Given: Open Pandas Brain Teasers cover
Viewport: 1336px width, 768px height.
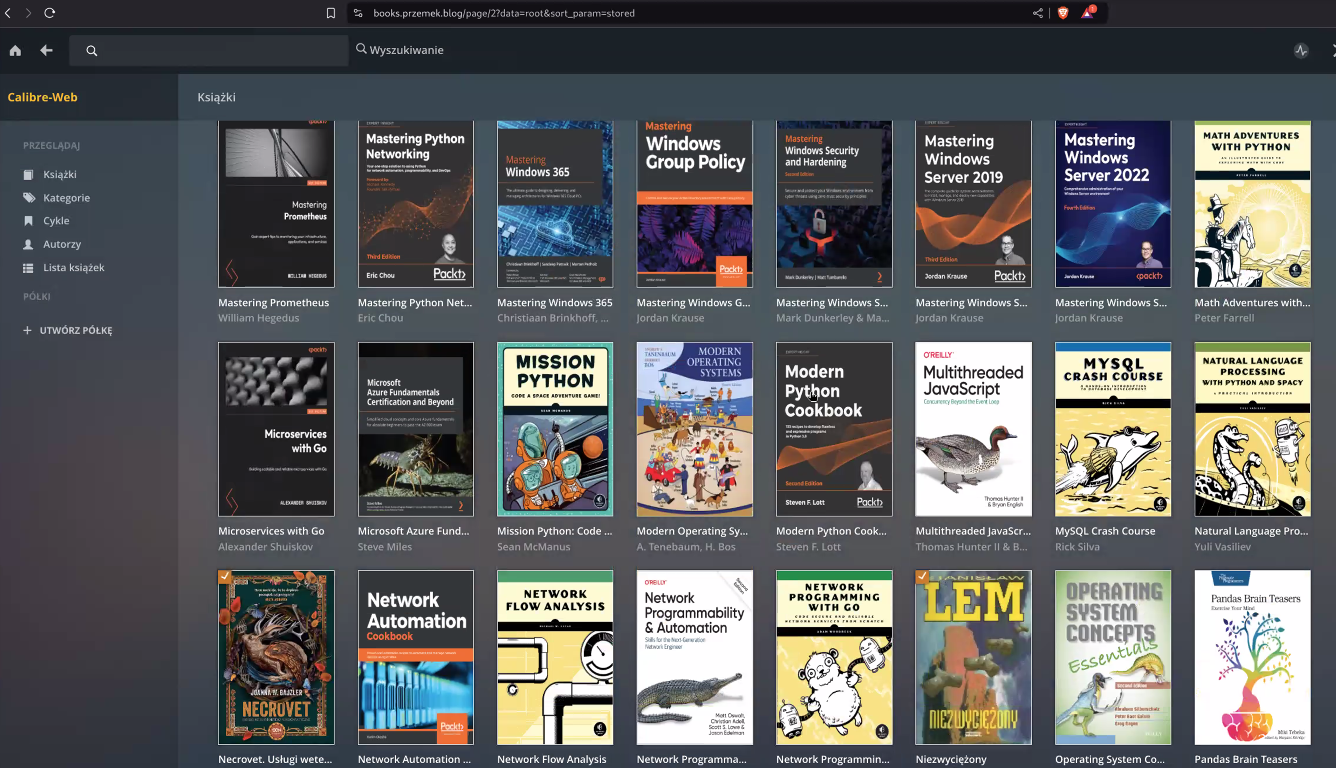Looking at the screenshot, I should (1252, 657).
